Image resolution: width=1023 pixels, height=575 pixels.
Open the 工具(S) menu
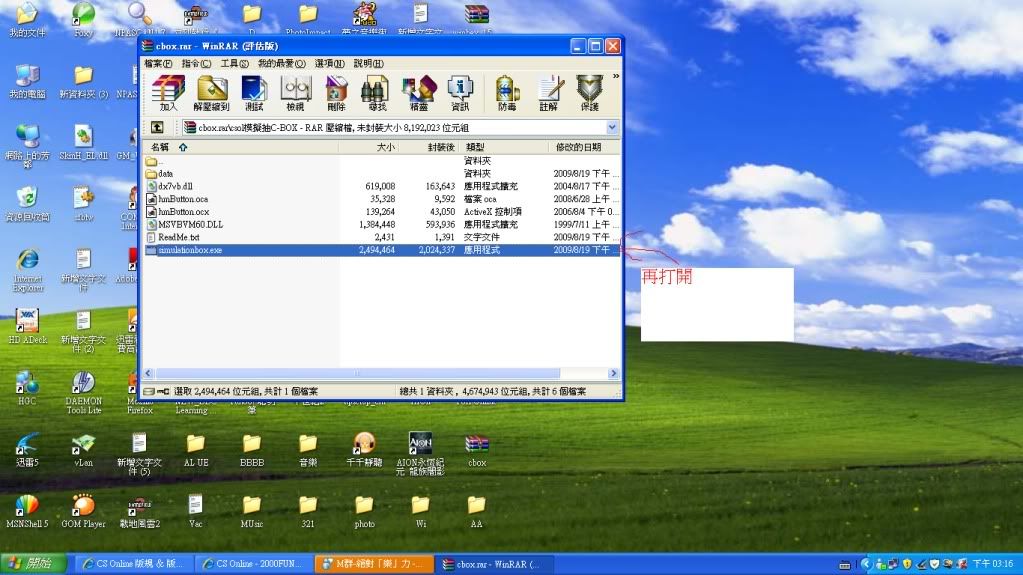pyautogui.click(x=234, y=63)
